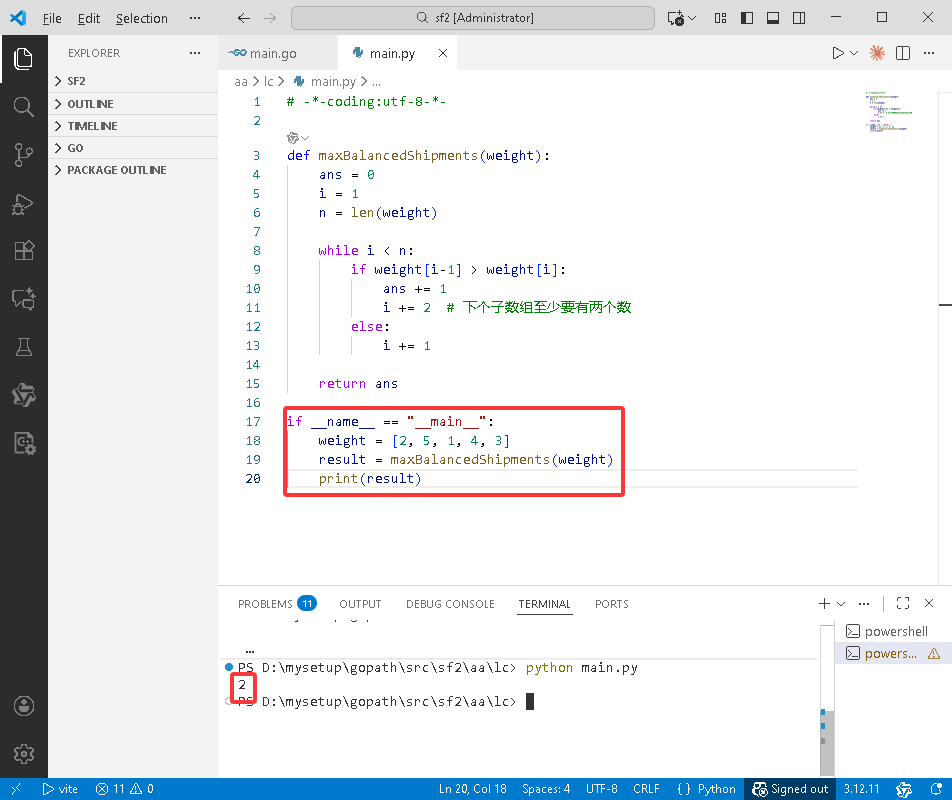Toggle Secondary Side Bar visibility
Image resolution: width=952 pixels, height=800 pixels.
click(x=799, y=18)
